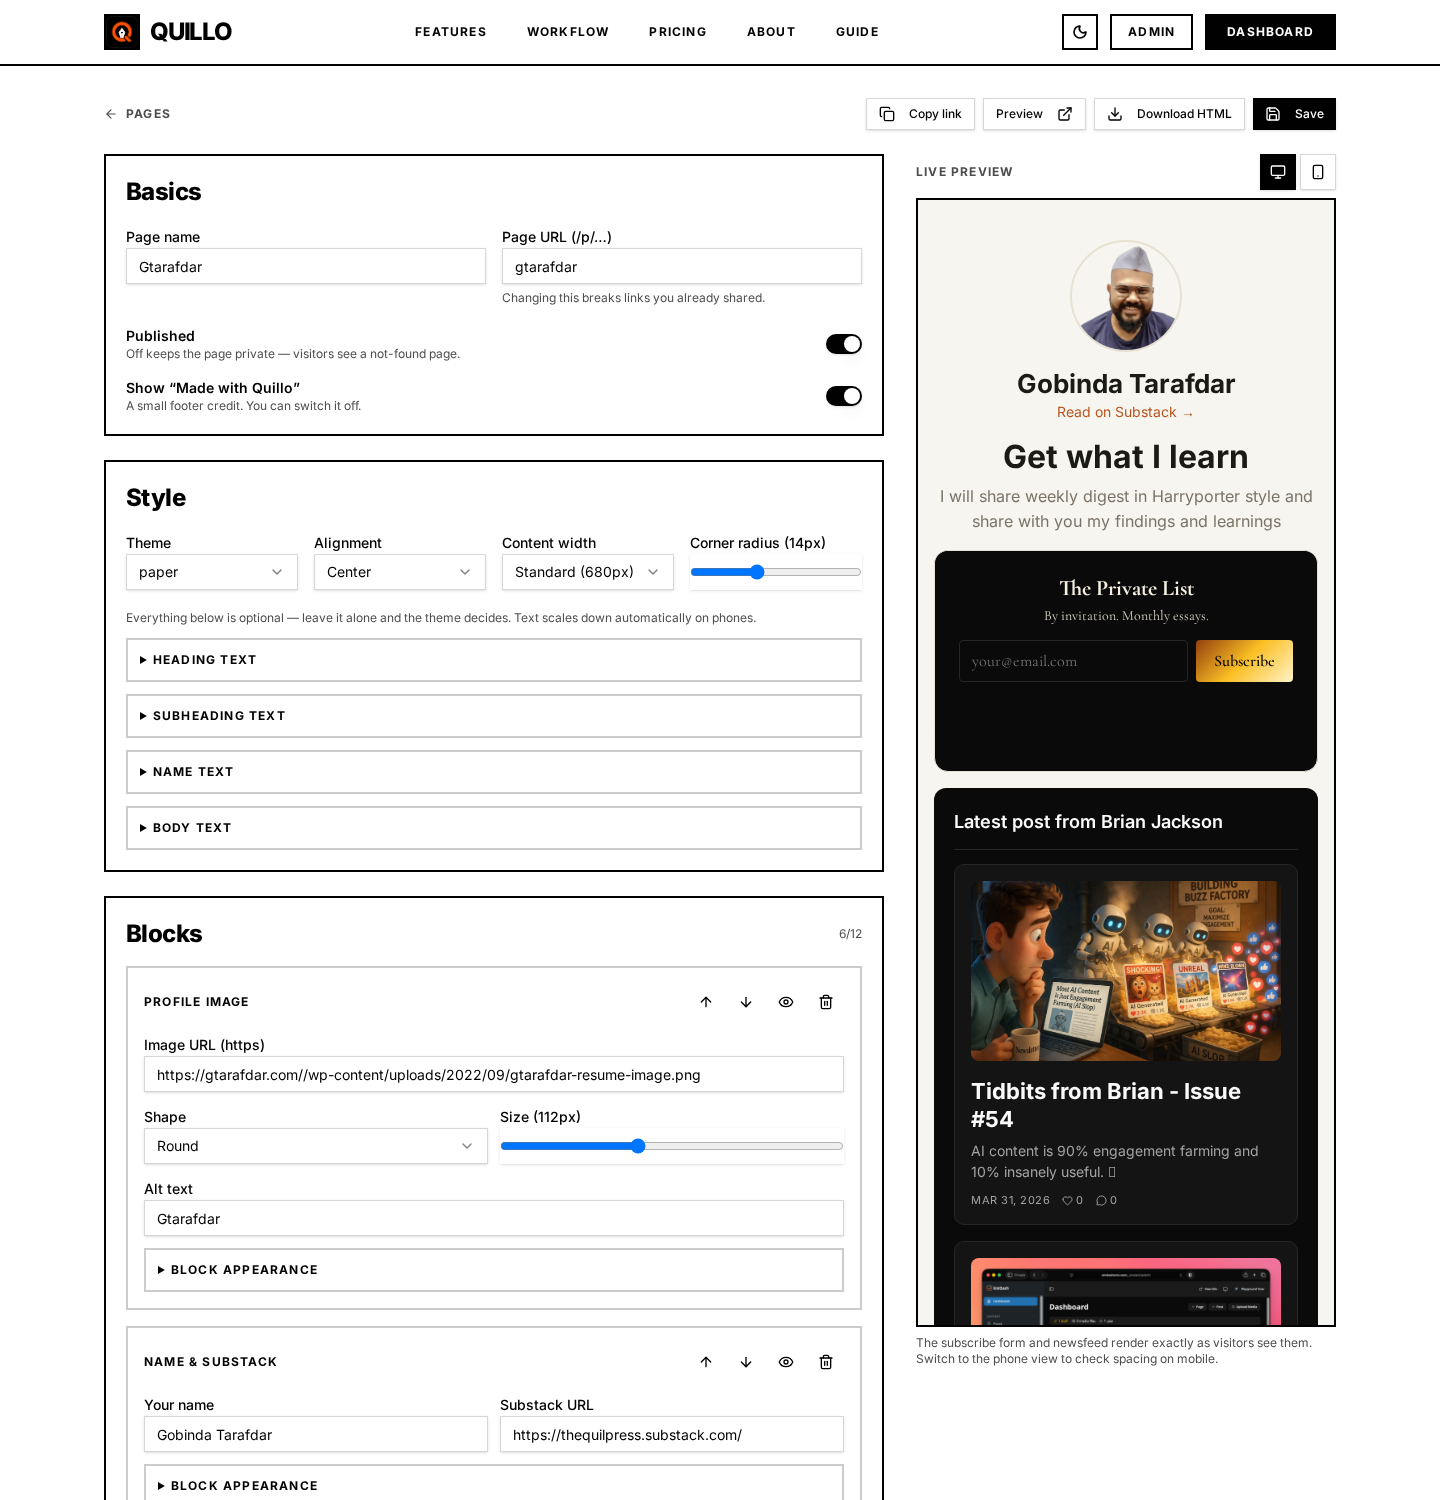
Task: Go to Pricing page
Action: pyautogui.click(x=678, y=32)
